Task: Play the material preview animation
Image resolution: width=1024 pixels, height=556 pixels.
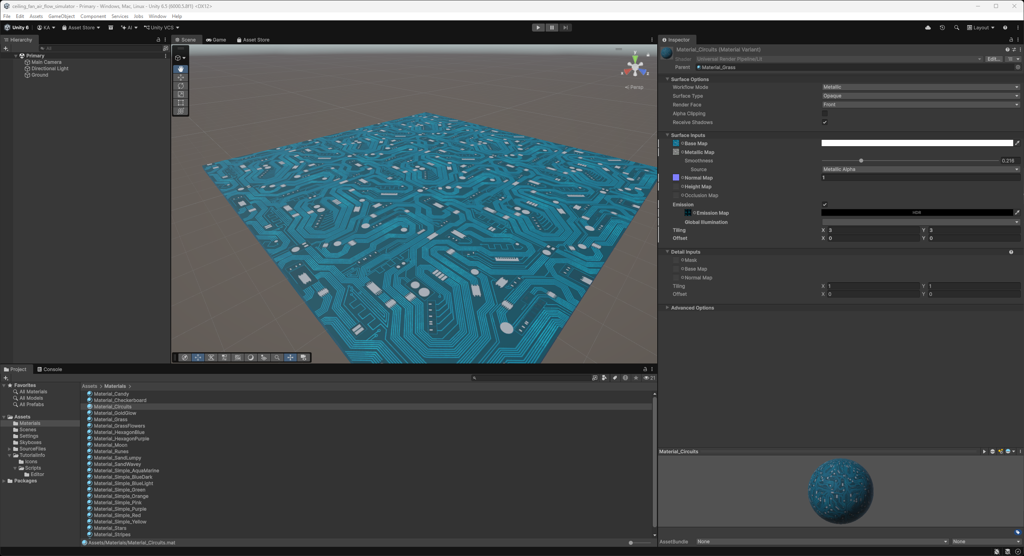Action: pyautogui.click(x=984, y=451)
